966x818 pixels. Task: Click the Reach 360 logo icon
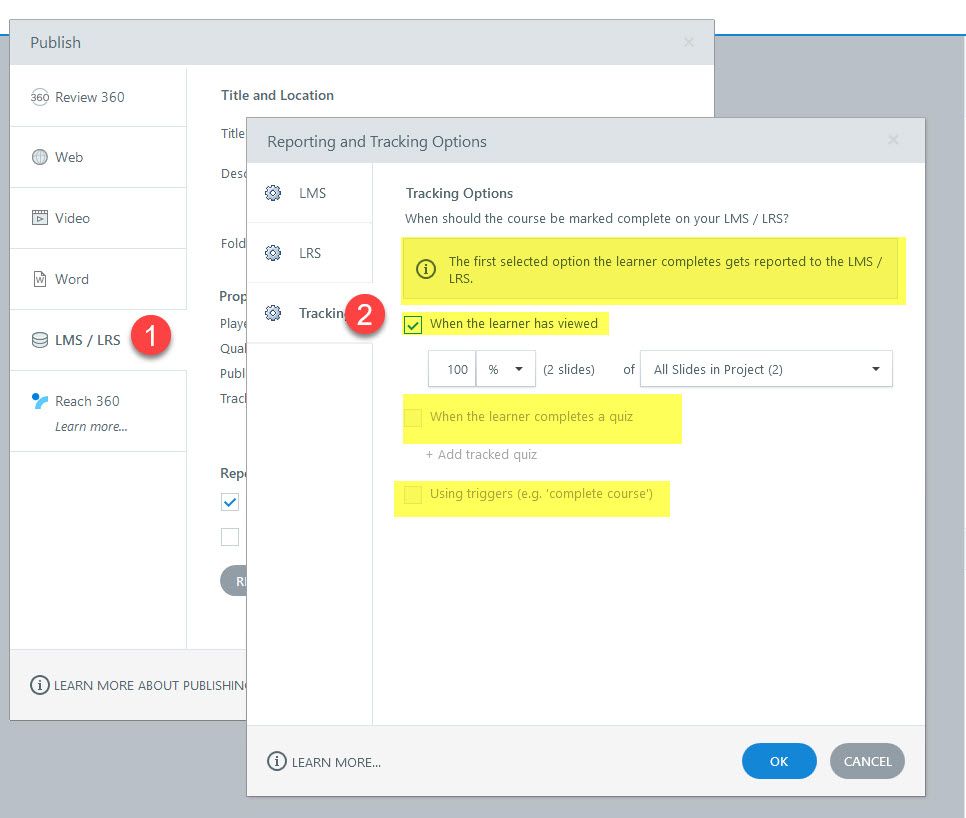pyautogui.click(x=39, y=401)
